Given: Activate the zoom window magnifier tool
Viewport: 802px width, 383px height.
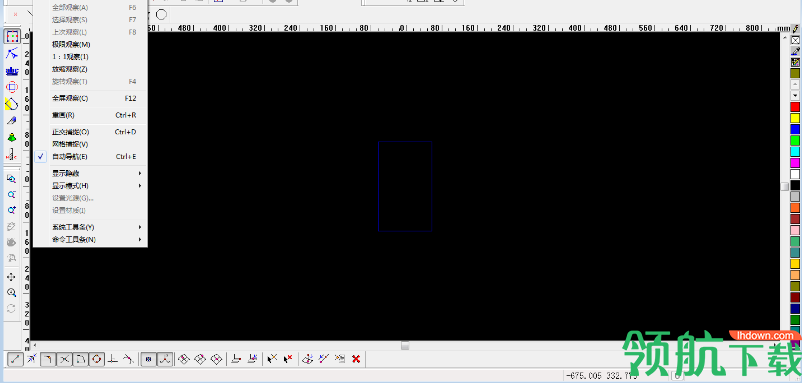Looking at the screenshot, I should [11, 179].
